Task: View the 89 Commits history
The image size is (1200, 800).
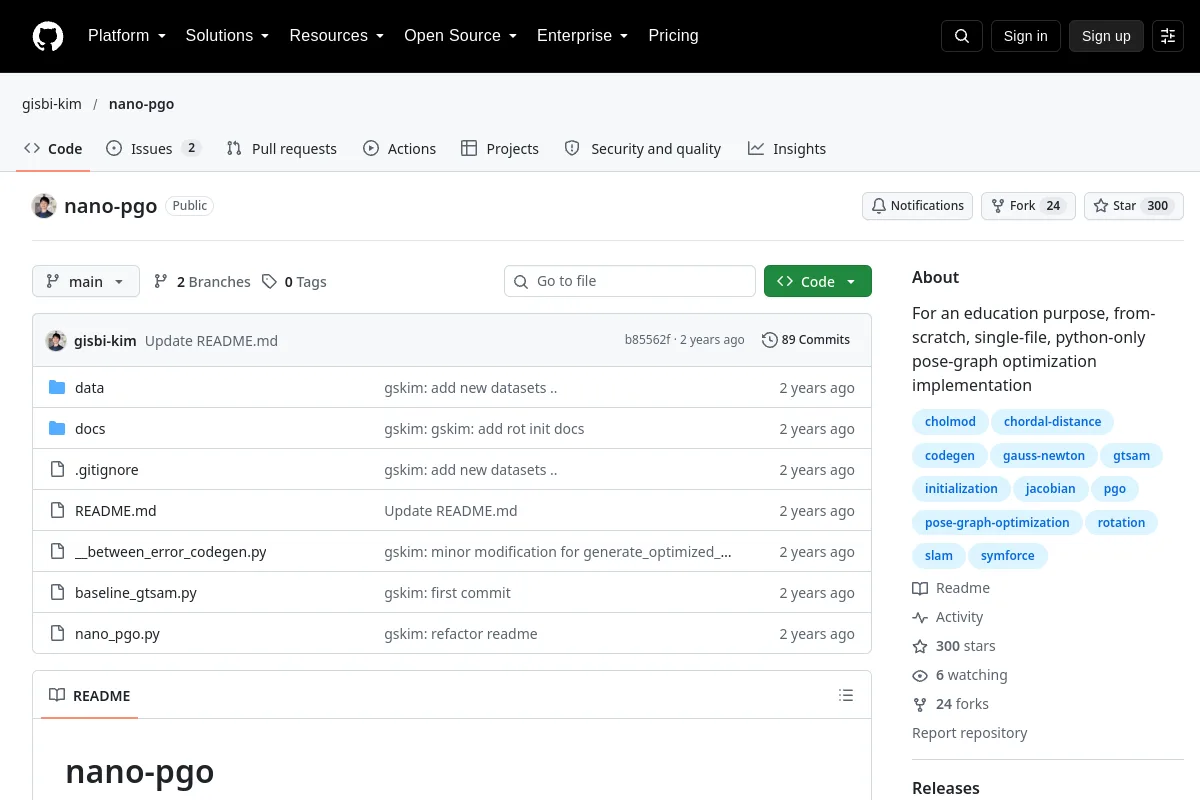Action: click(806, 340)
